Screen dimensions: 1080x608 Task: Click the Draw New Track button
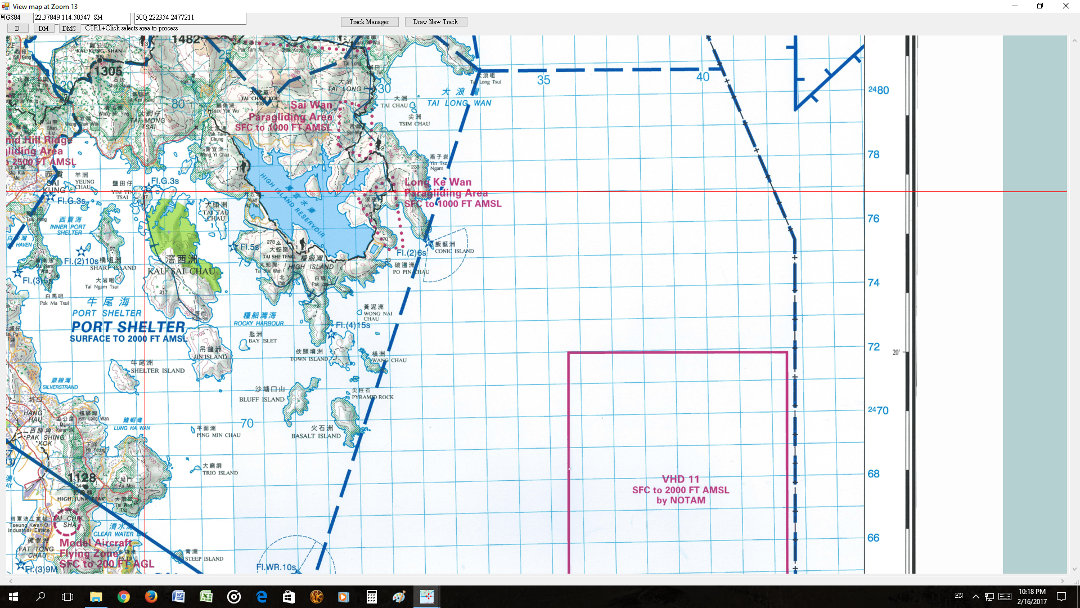(x=436, y=21)
